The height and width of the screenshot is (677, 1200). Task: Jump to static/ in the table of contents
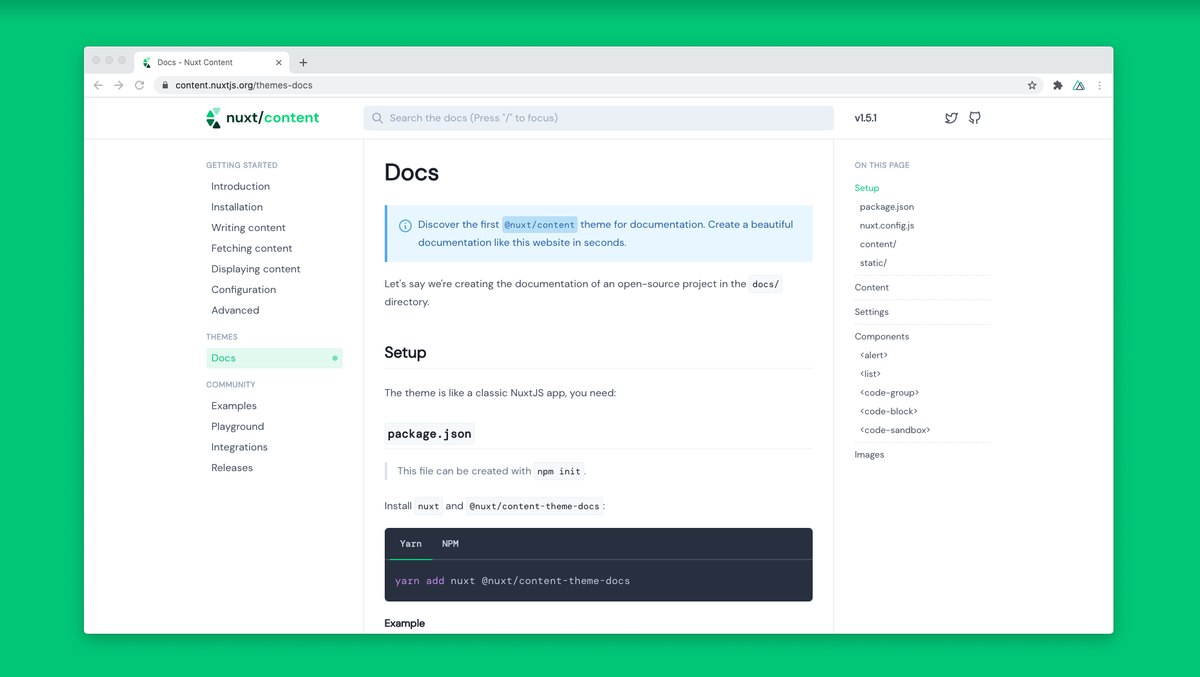click(x=873, y=263)
